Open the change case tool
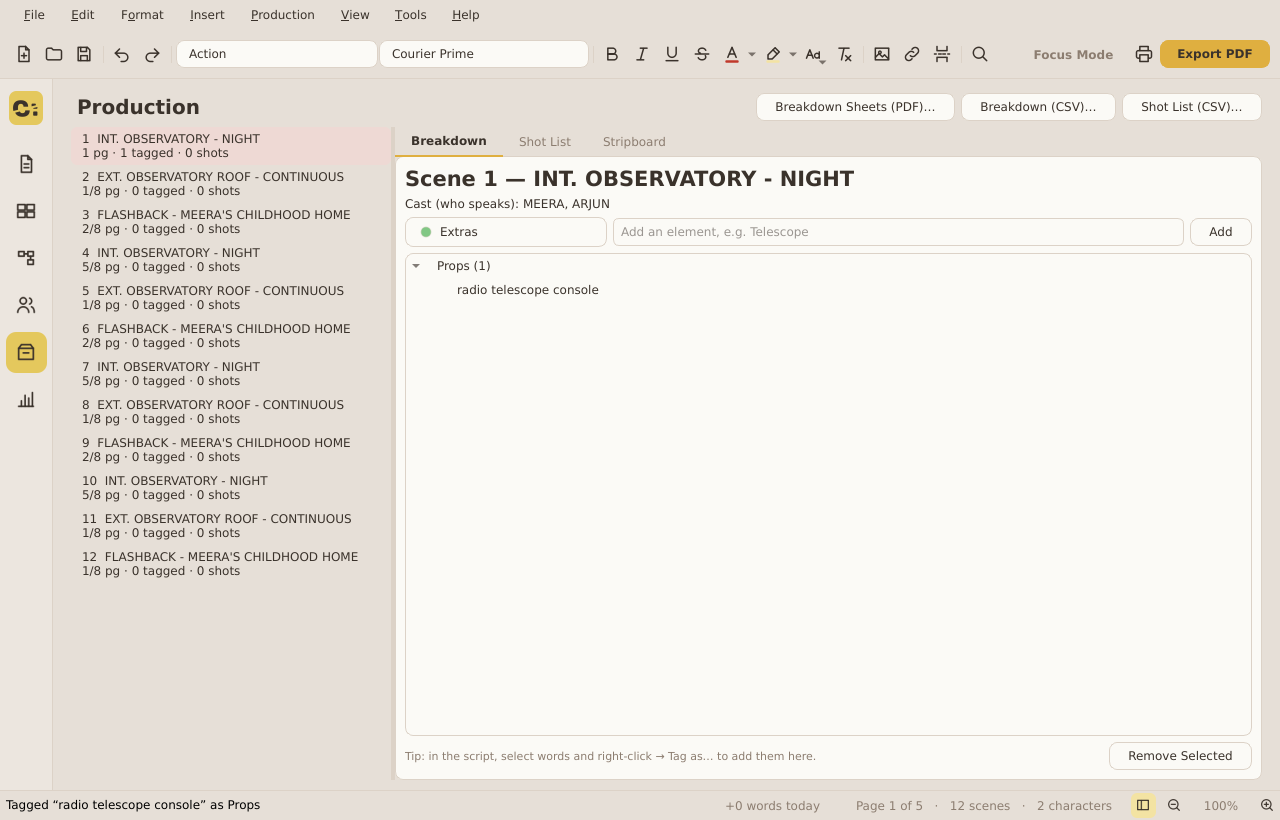This screenshot has width=1280, height=820. [x=814, y=54]
